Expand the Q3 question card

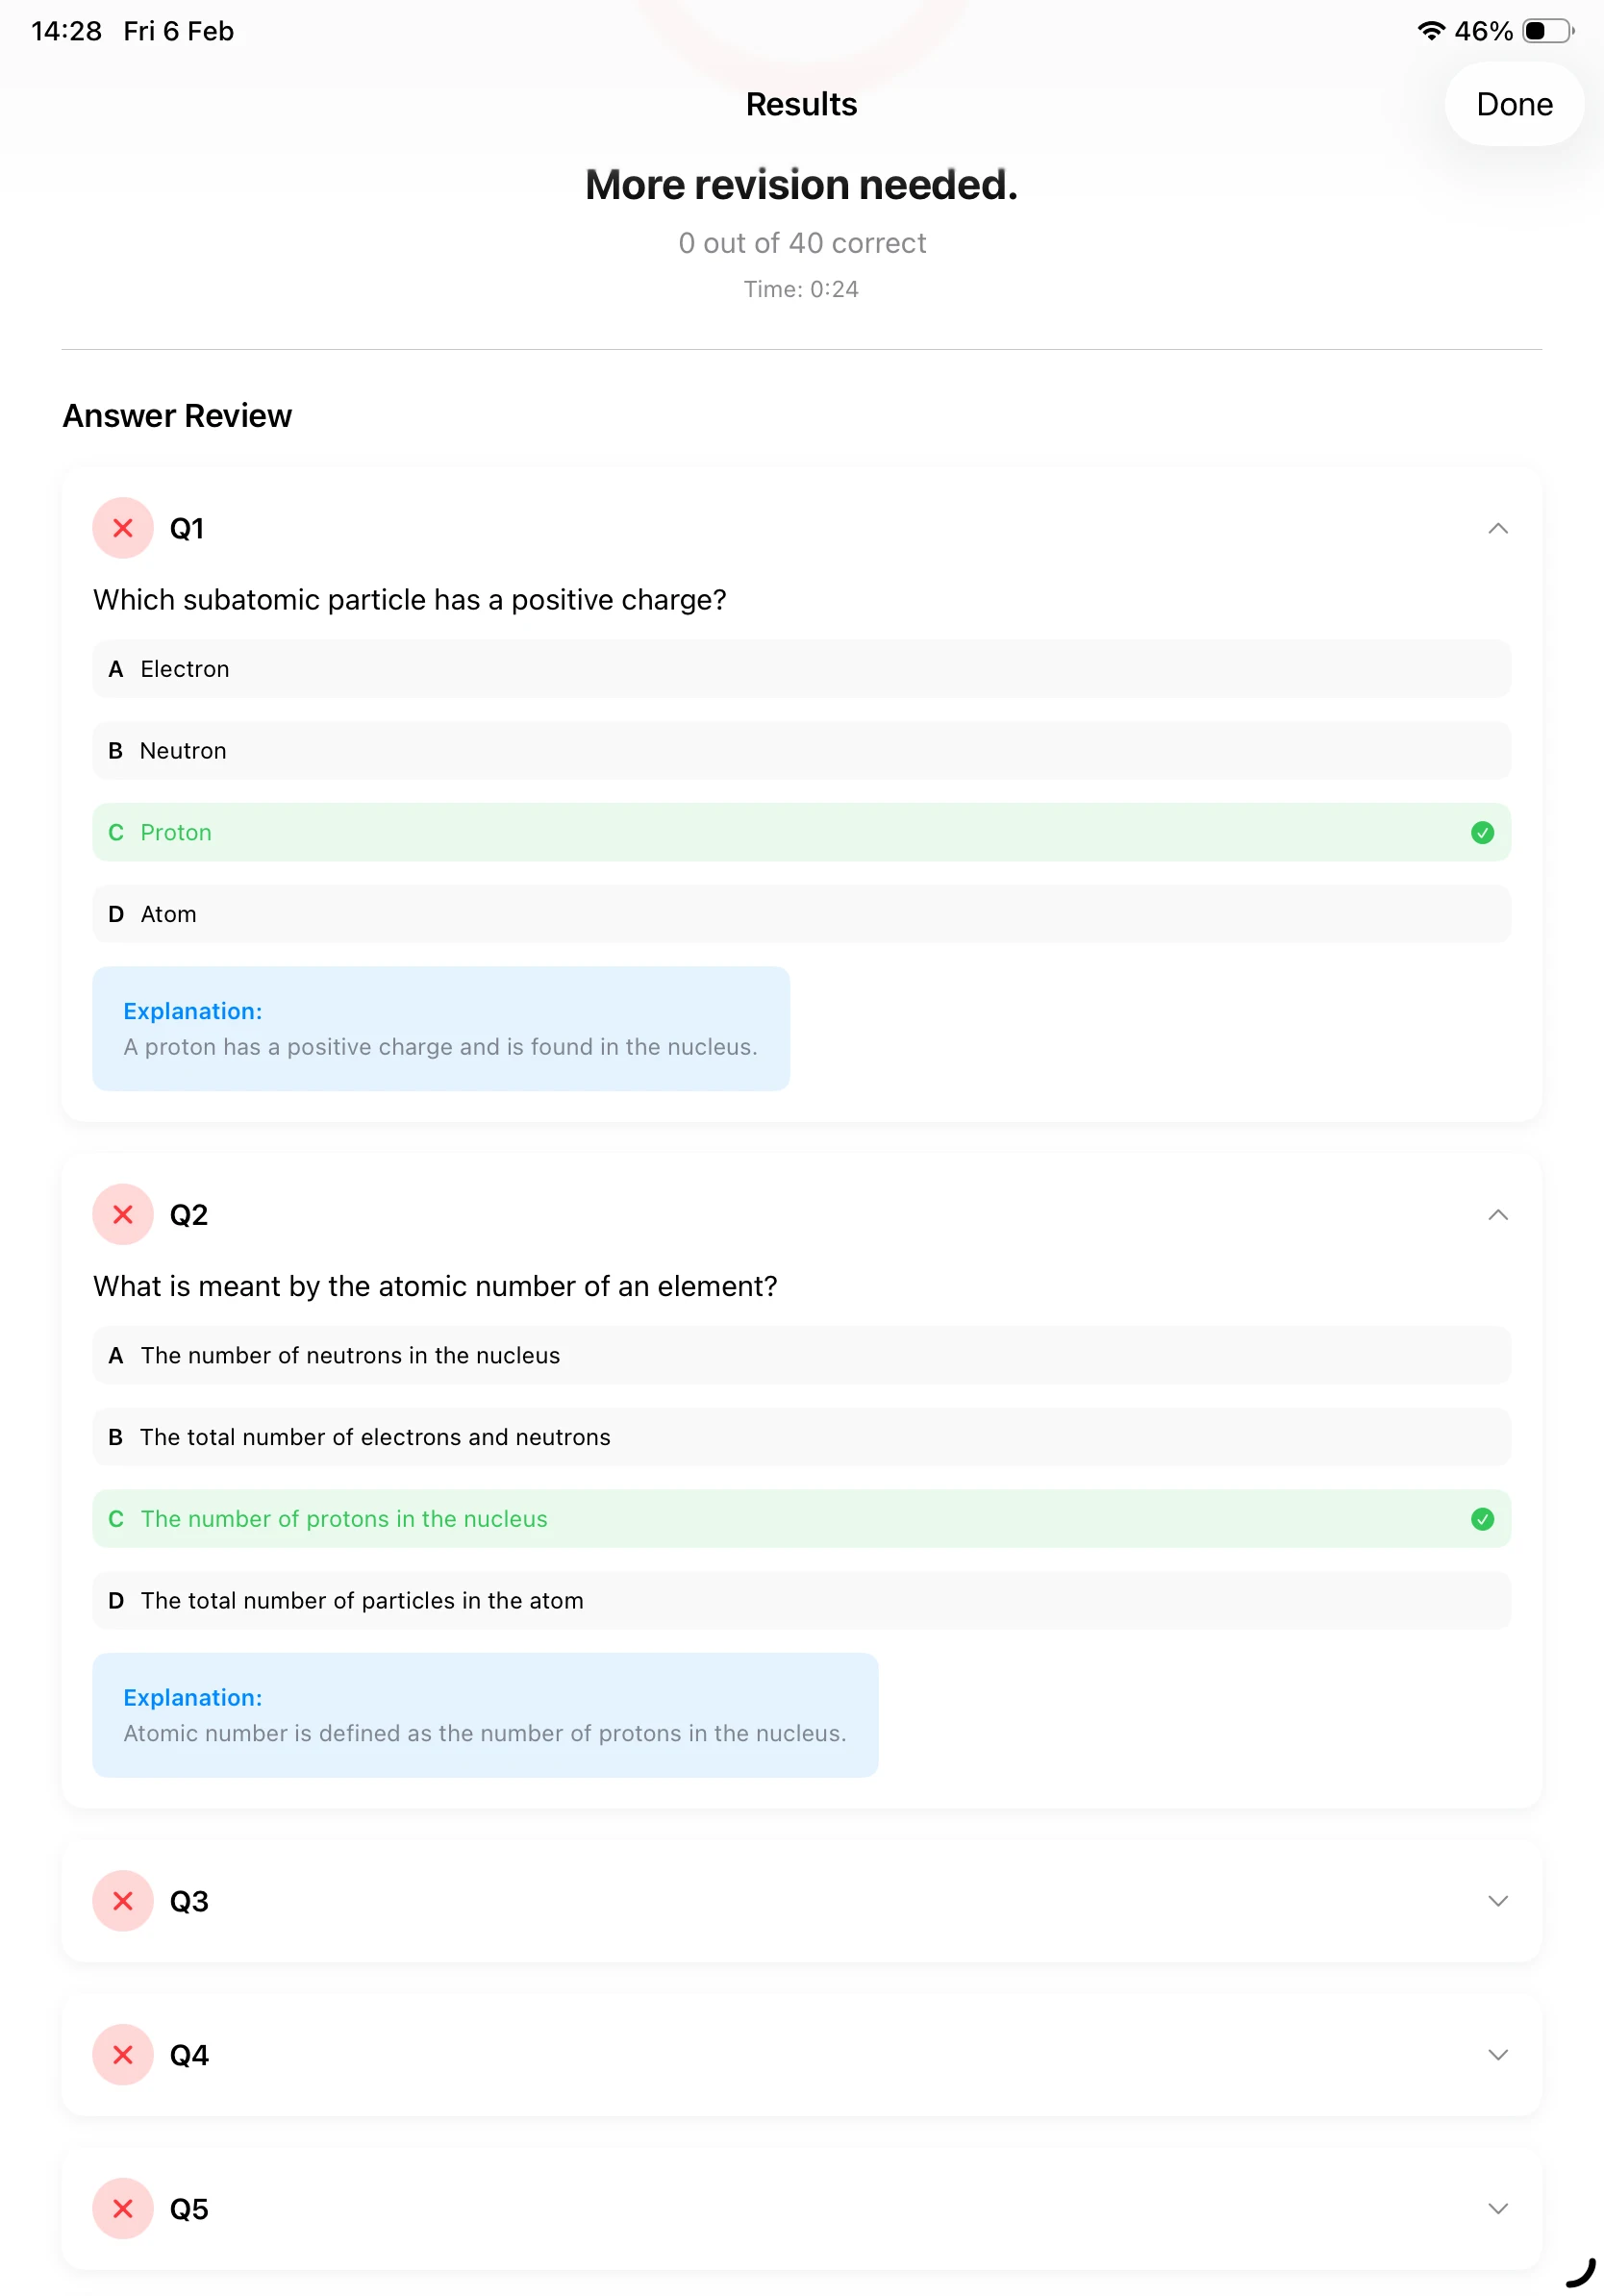click(x=1497, y=1900)
